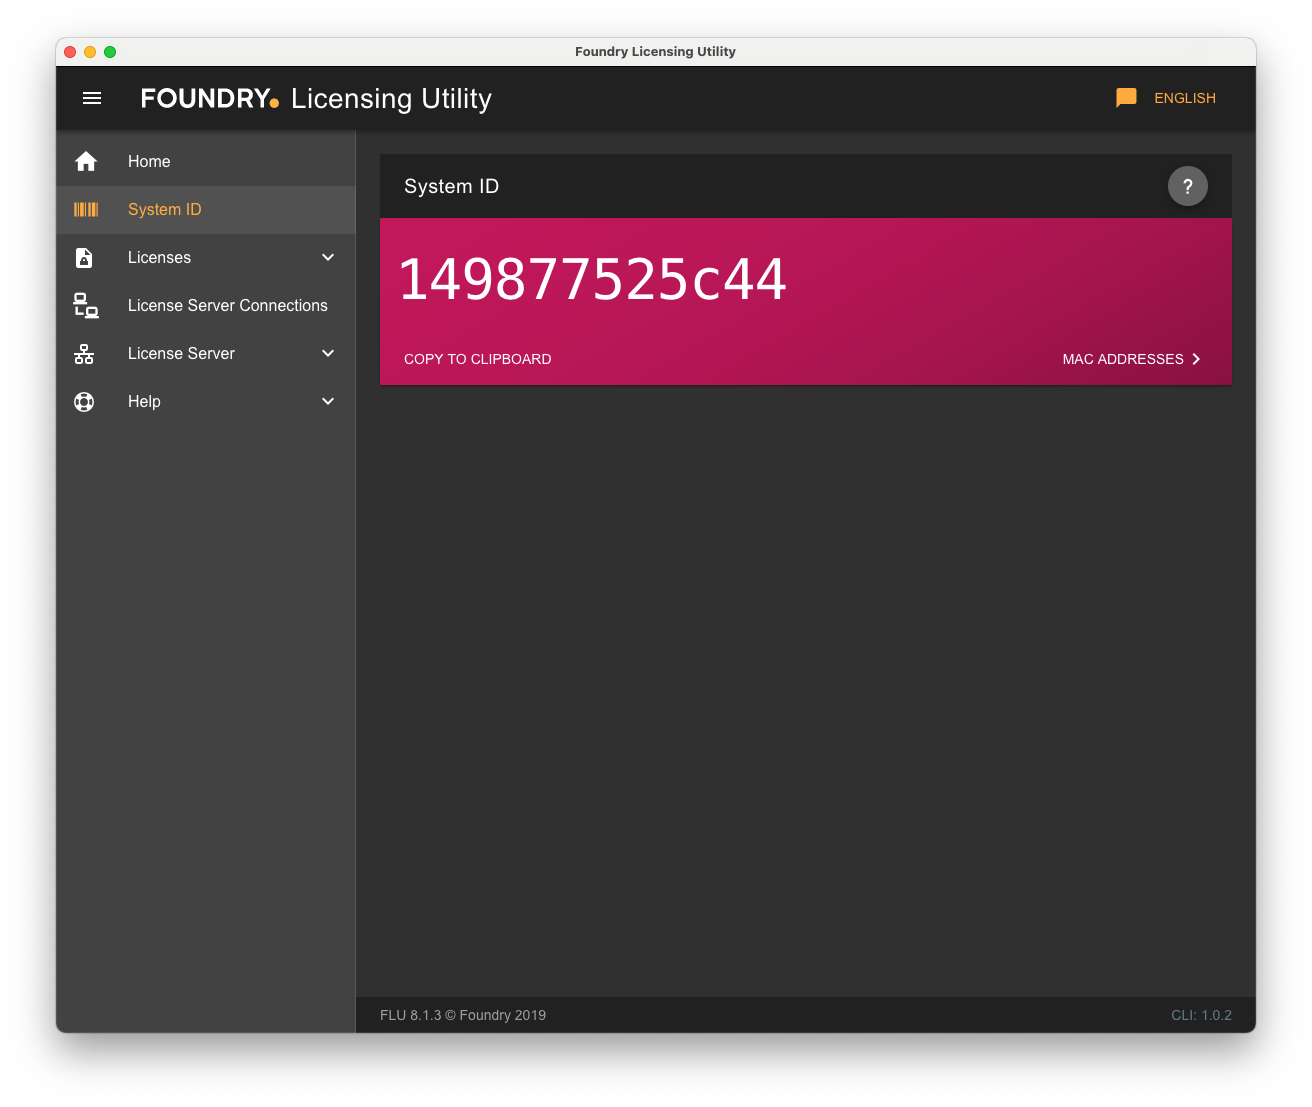The height and width of the screenshot is (1107, 1312).
Task: Select System ID in the sidebar
Action: pyautogui.click(x=164, y=209)
